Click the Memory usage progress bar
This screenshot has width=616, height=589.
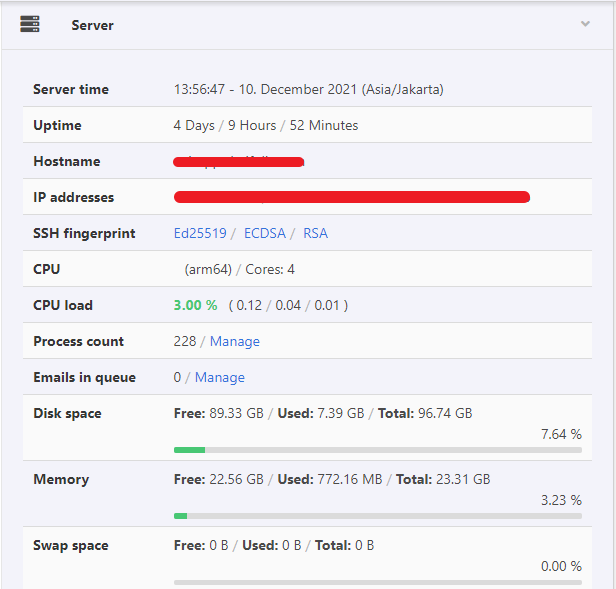(377, 516)
